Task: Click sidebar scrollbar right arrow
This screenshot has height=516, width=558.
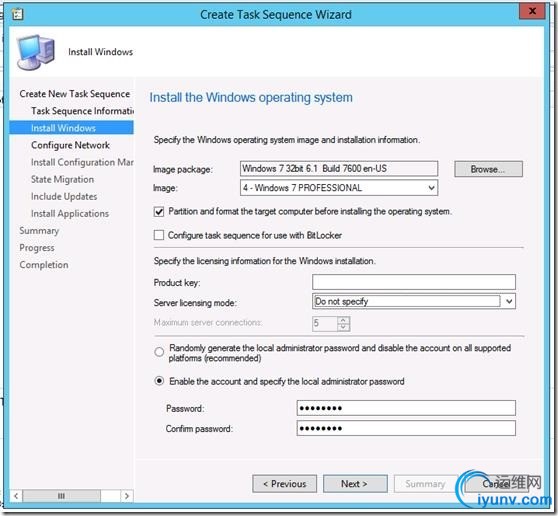Action: click(127, 496)
